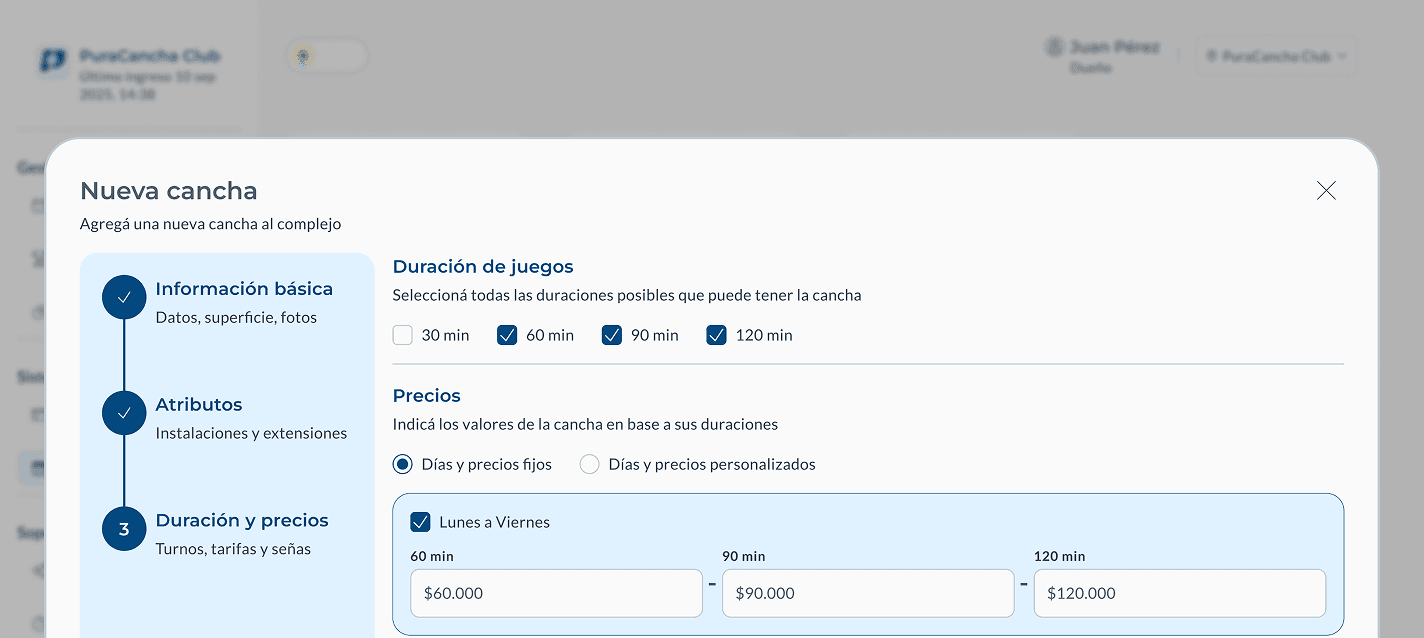Click the 120 min price field $120.000
The image size is (1424, 638).
point(1180,593)
